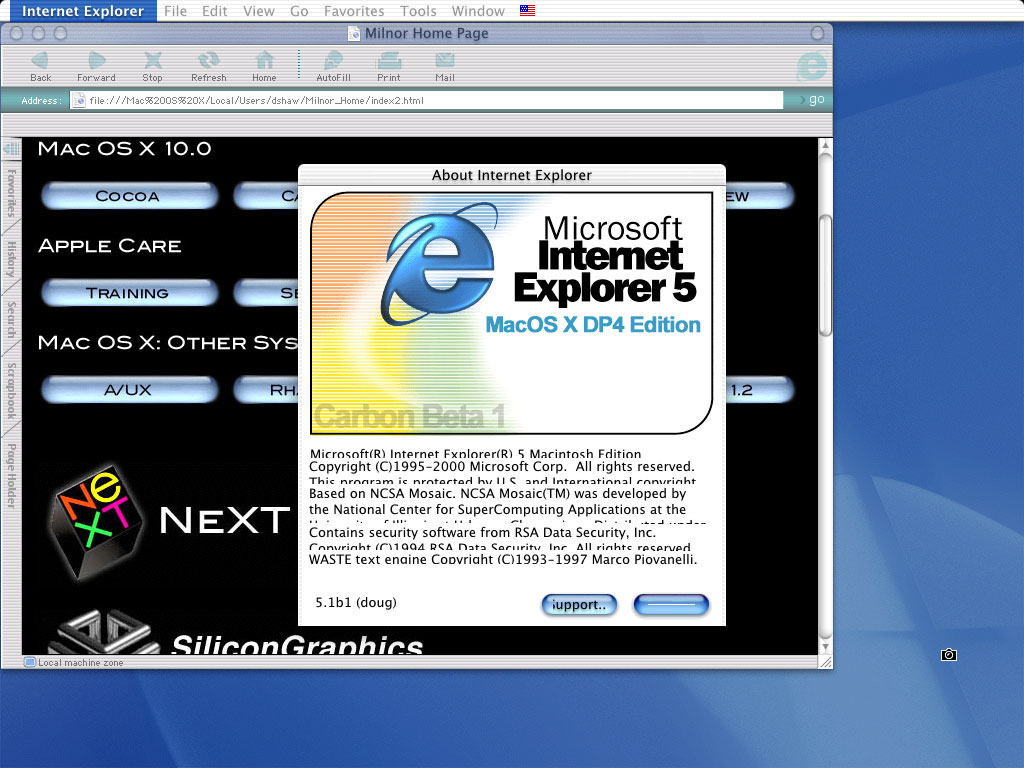1024x768 pixels.
Task: Click the window resize grip corner
Action: (825, 662)
